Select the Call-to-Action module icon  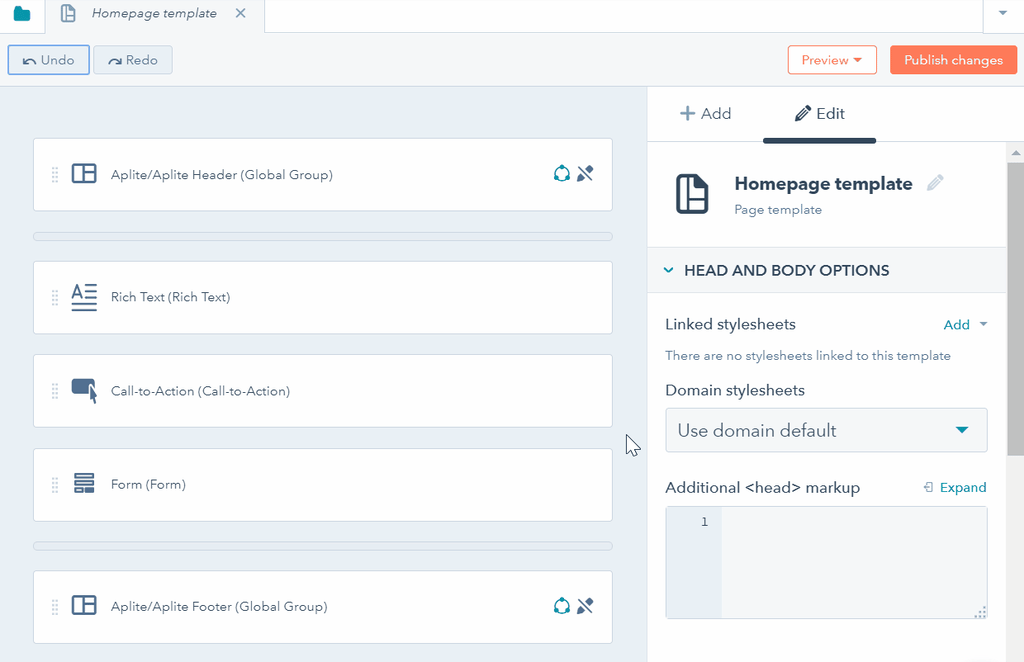[84, 390]
